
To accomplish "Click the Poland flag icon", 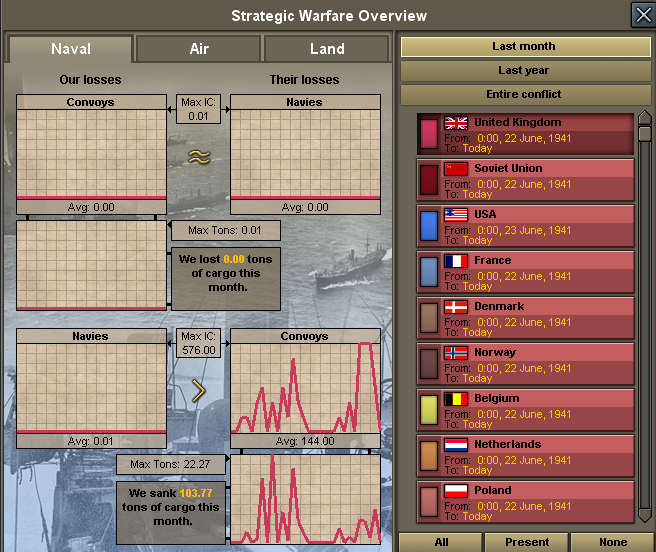I will (x=456, y=491).
